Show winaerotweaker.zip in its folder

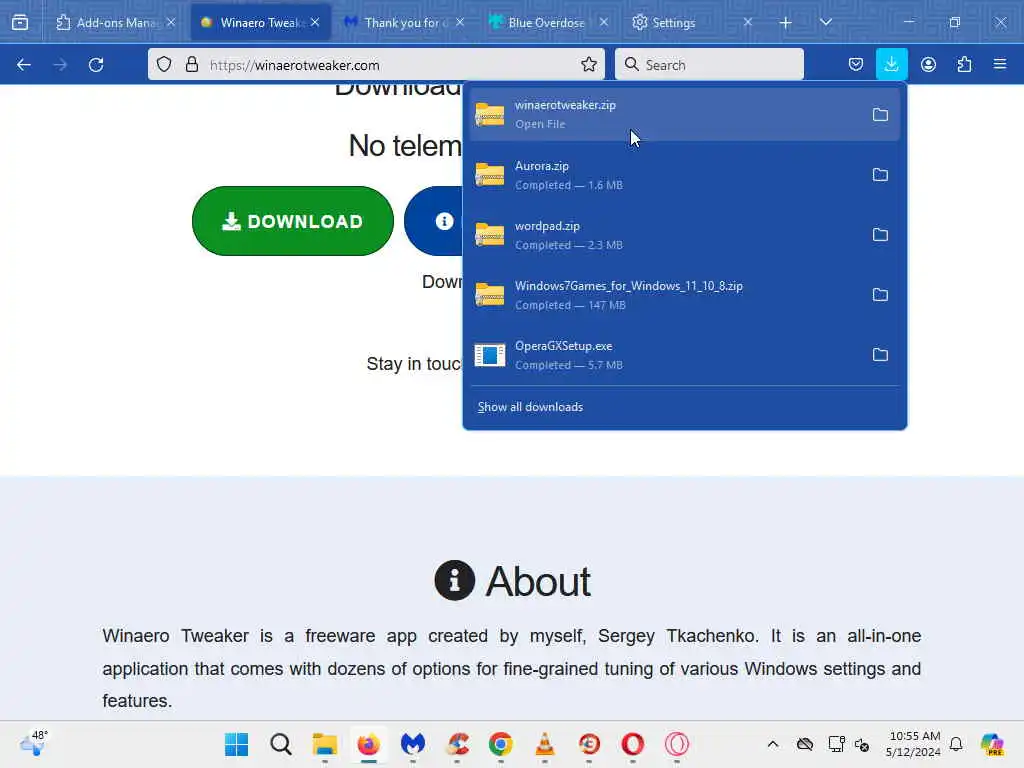point(880,115)
